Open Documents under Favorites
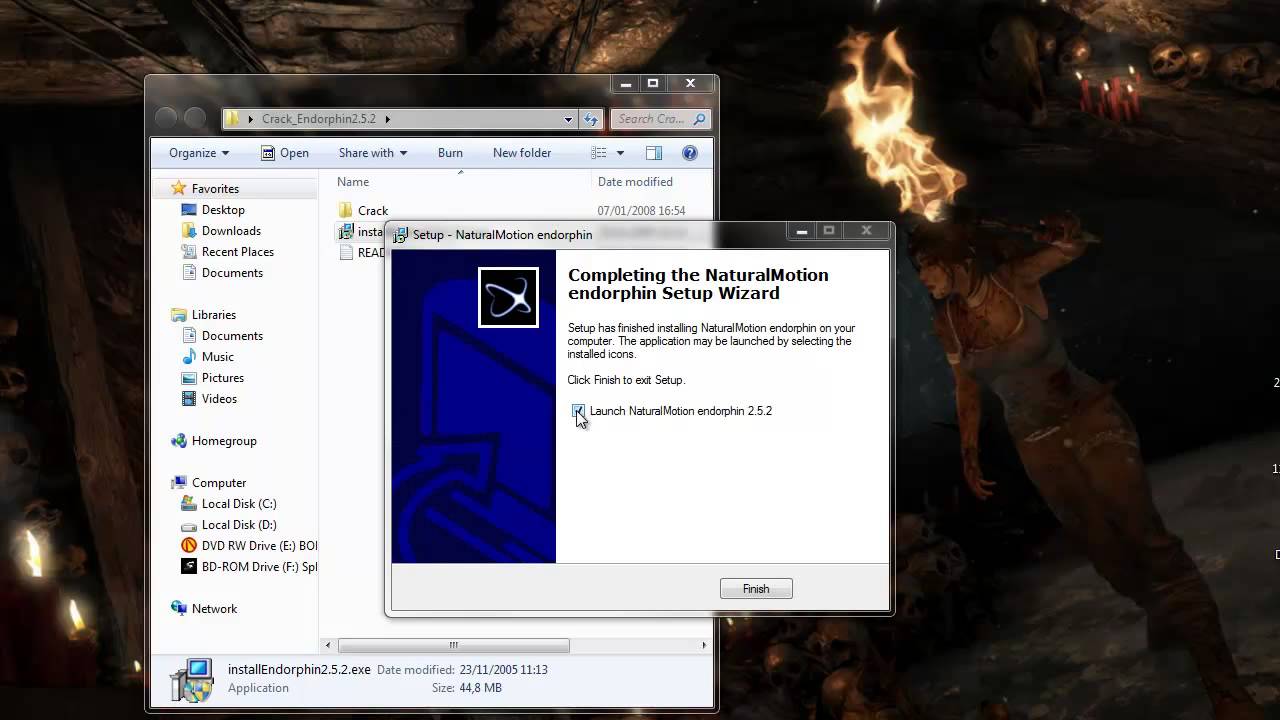Viewport: 1280px width, 720px height. pos(232,273)
